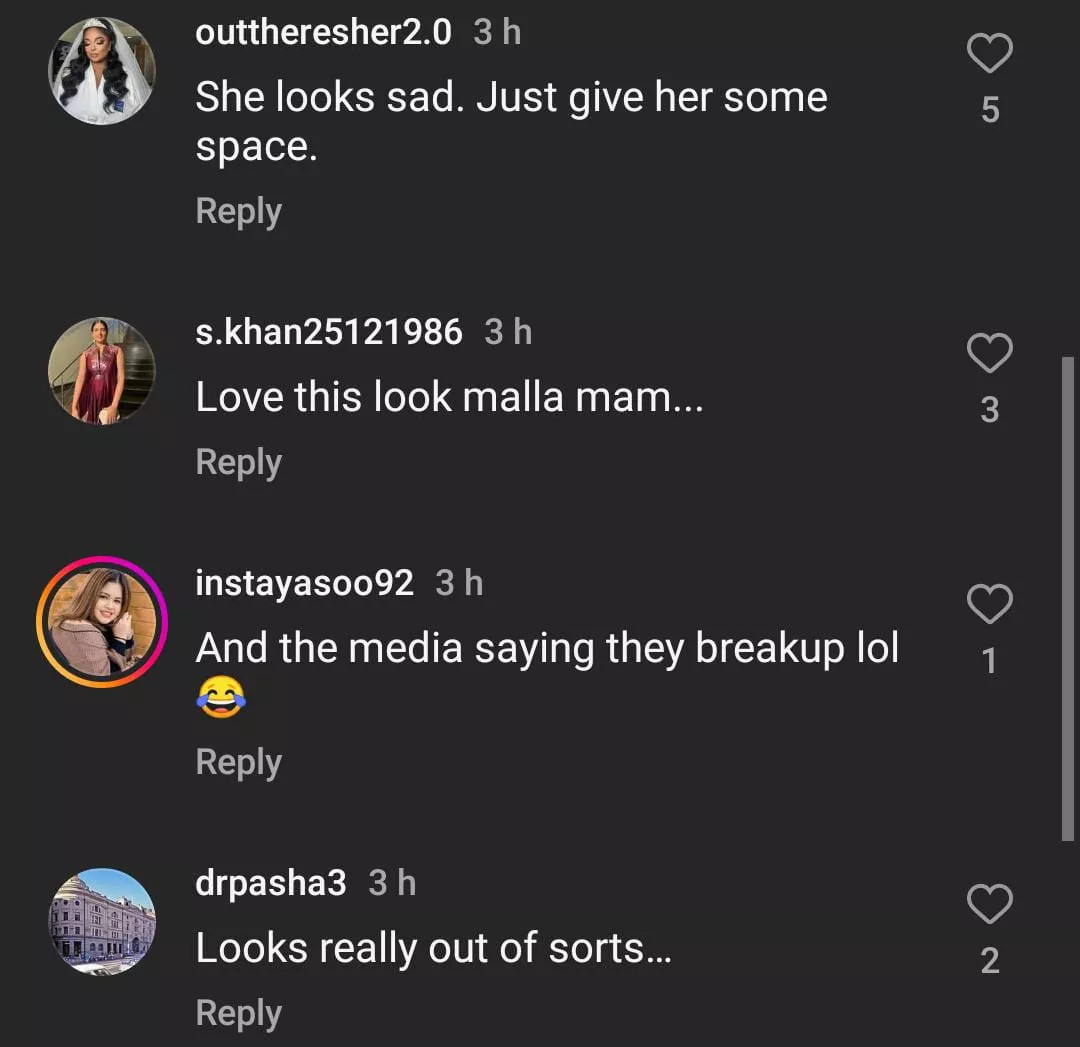1080x1047 pixels.
Task: Like the comment by outtheresher2.0
Action: [x=990, y=54]
